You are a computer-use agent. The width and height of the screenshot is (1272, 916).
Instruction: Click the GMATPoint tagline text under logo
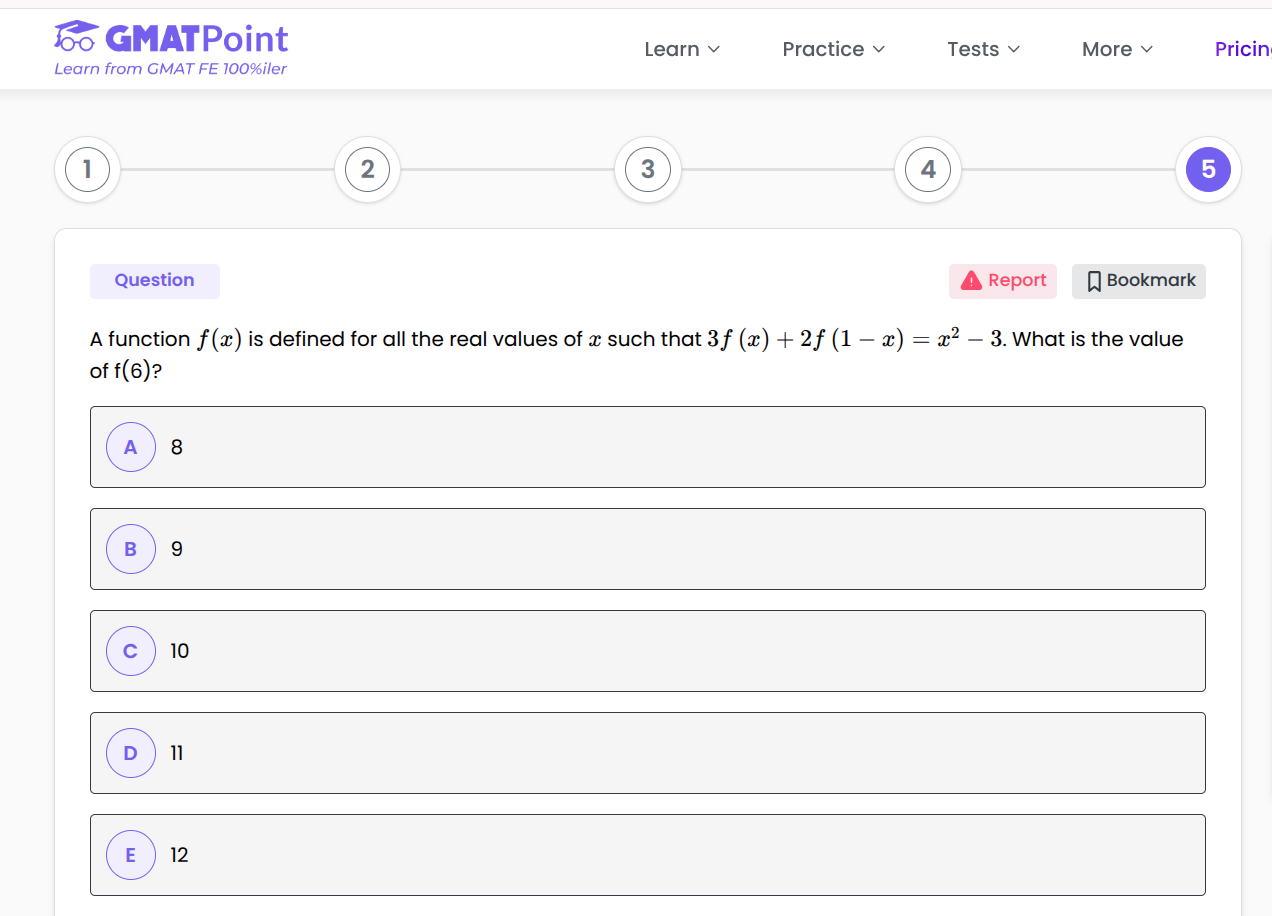click(x=170, y=69)
